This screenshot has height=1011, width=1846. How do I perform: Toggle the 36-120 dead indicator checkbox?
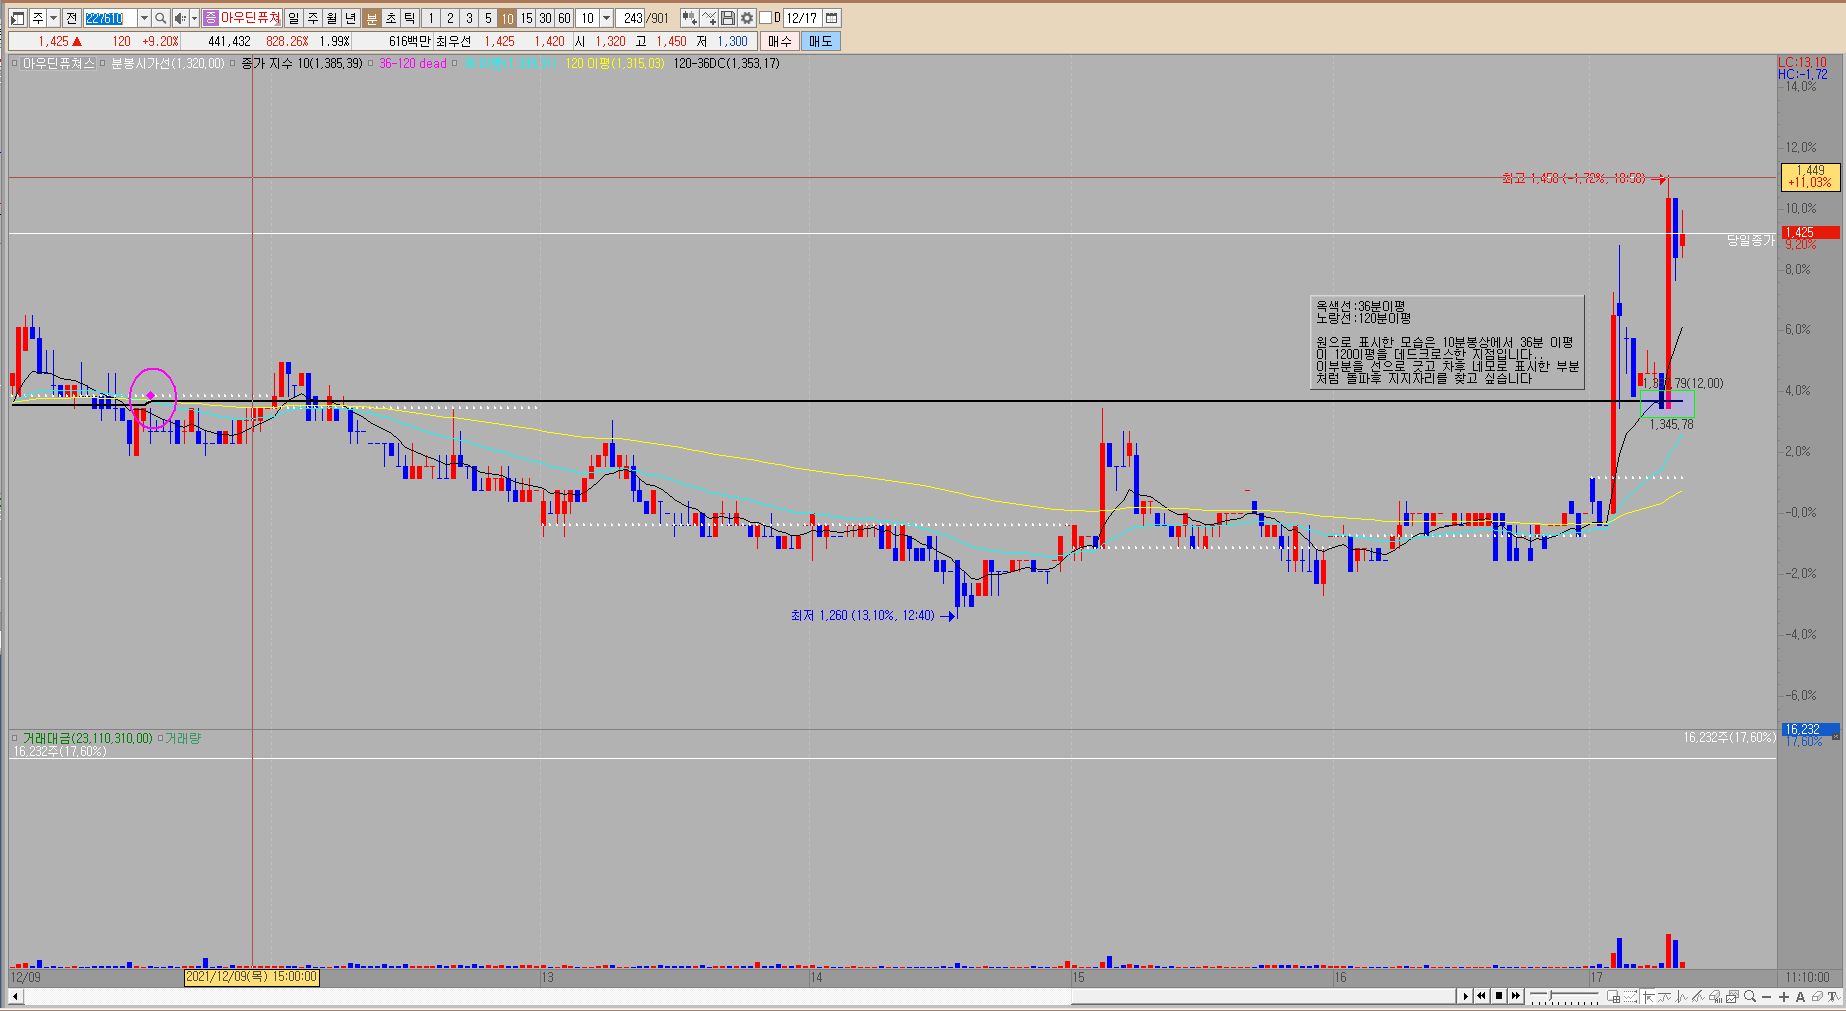pyautogui.click(x=372, y=64)
